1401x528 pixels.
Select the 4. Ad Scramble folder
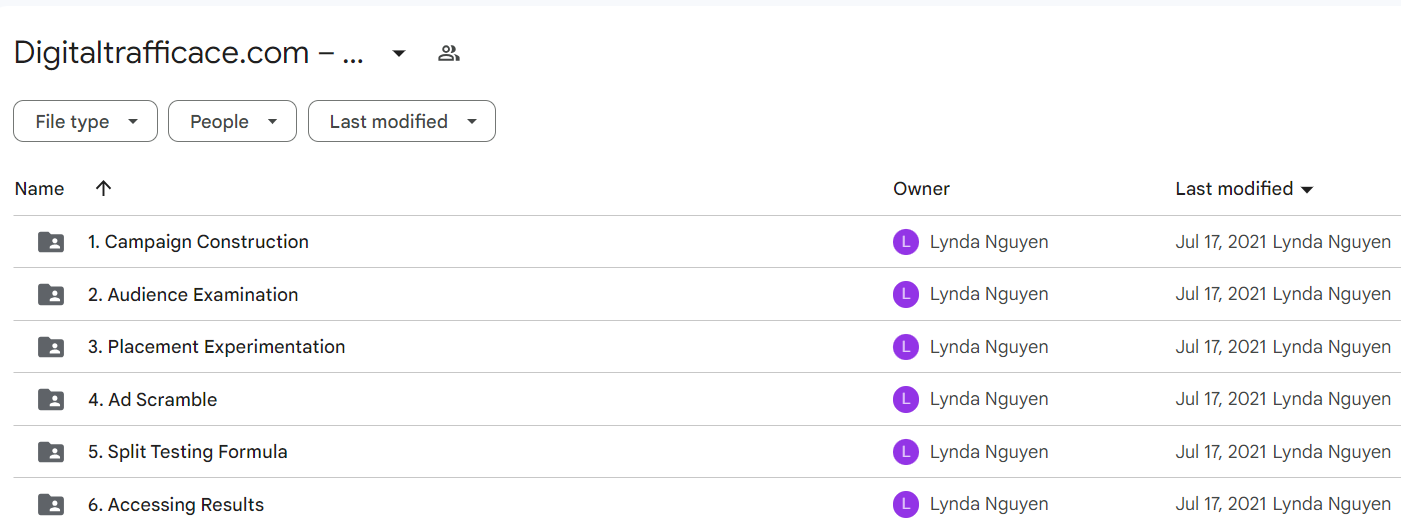pyautogui.click(x=707, y=399)
